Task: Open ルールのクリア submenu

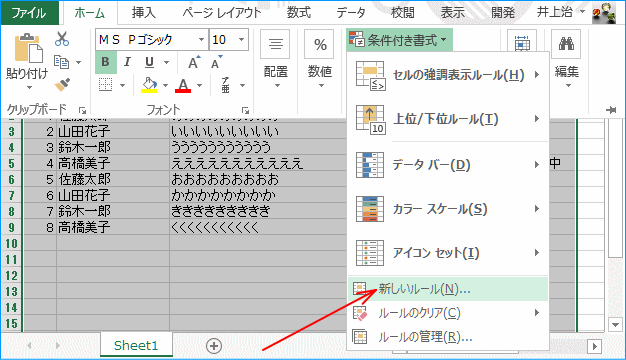Action: pyautogui.click(x=448, y=313)
